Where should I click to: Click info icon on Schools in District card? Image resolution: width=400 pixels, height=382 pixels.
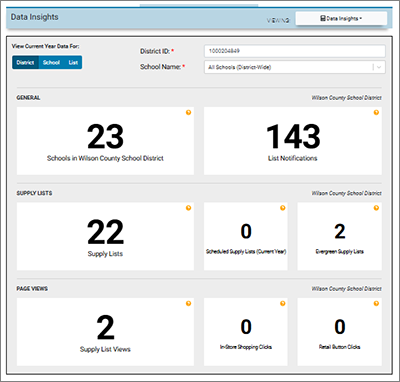(x=188, y=112)
